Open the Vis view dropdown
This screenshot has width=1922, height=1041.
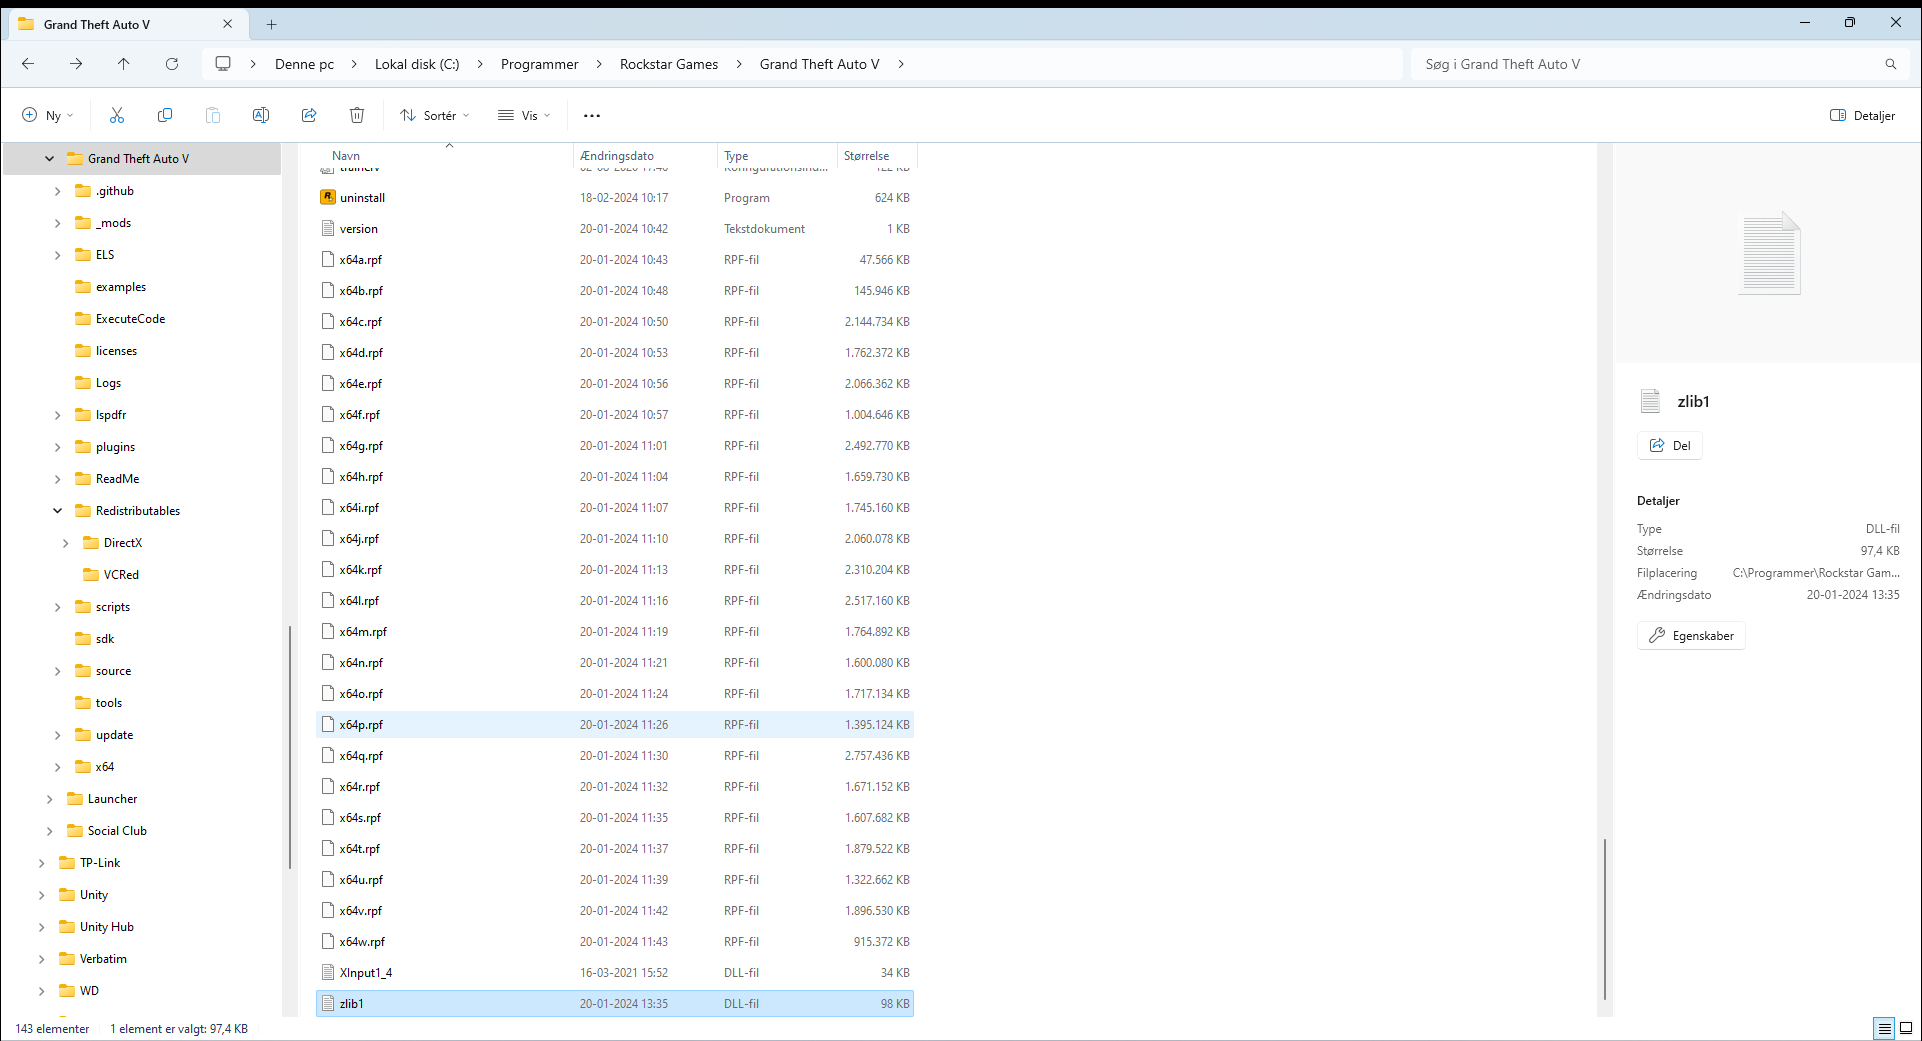point(525,115)
